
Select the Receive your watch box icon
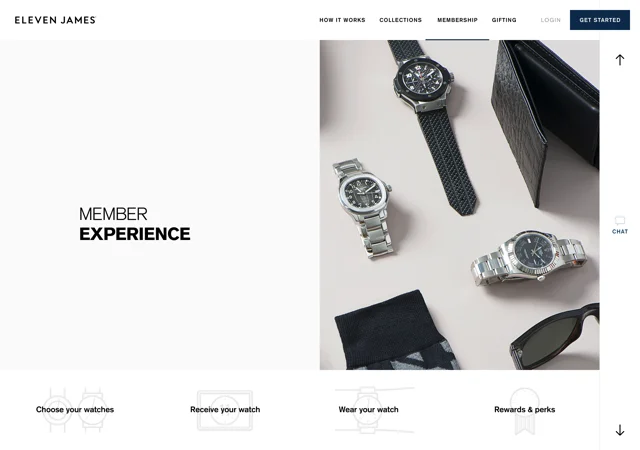coord(225,410)
